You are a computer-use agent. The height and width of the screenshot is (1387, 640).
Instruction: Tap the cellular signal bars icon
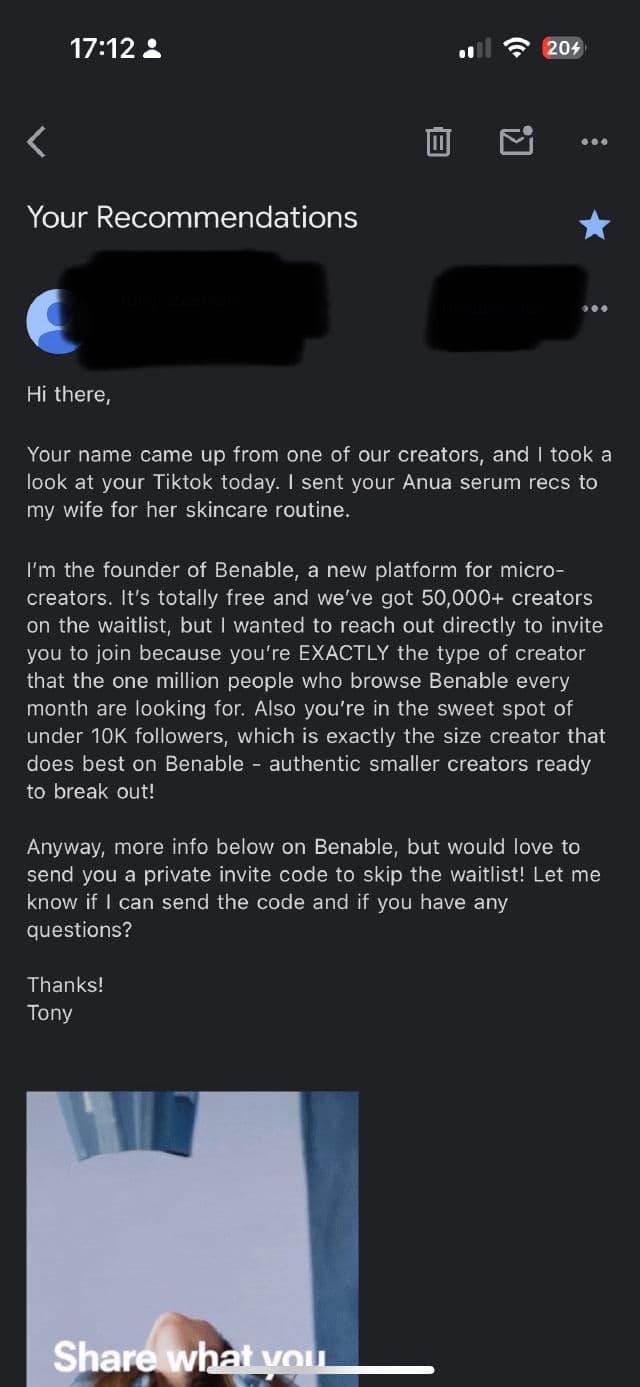tap(475, 49)
